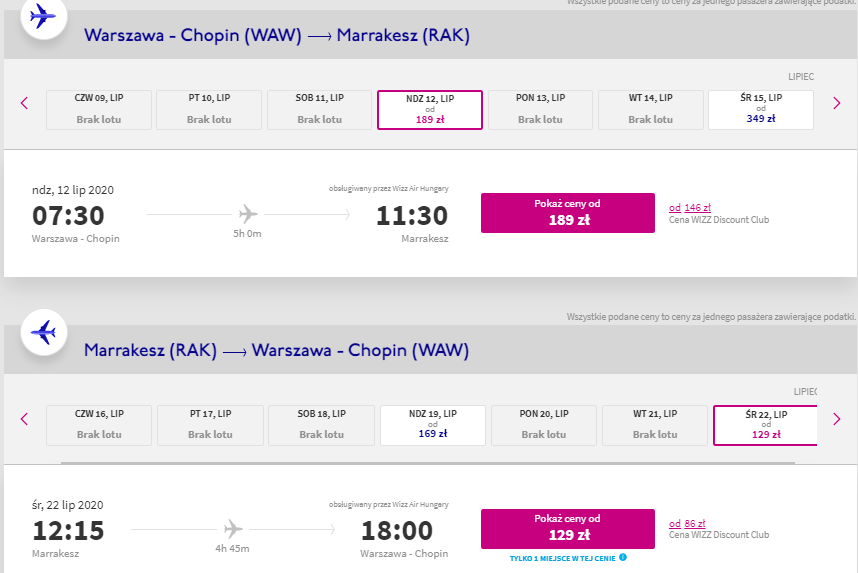Select outbound date ŚR 15, LIP 349 zł
Screen dimensions: 858x573
click(x=761, y=110)
